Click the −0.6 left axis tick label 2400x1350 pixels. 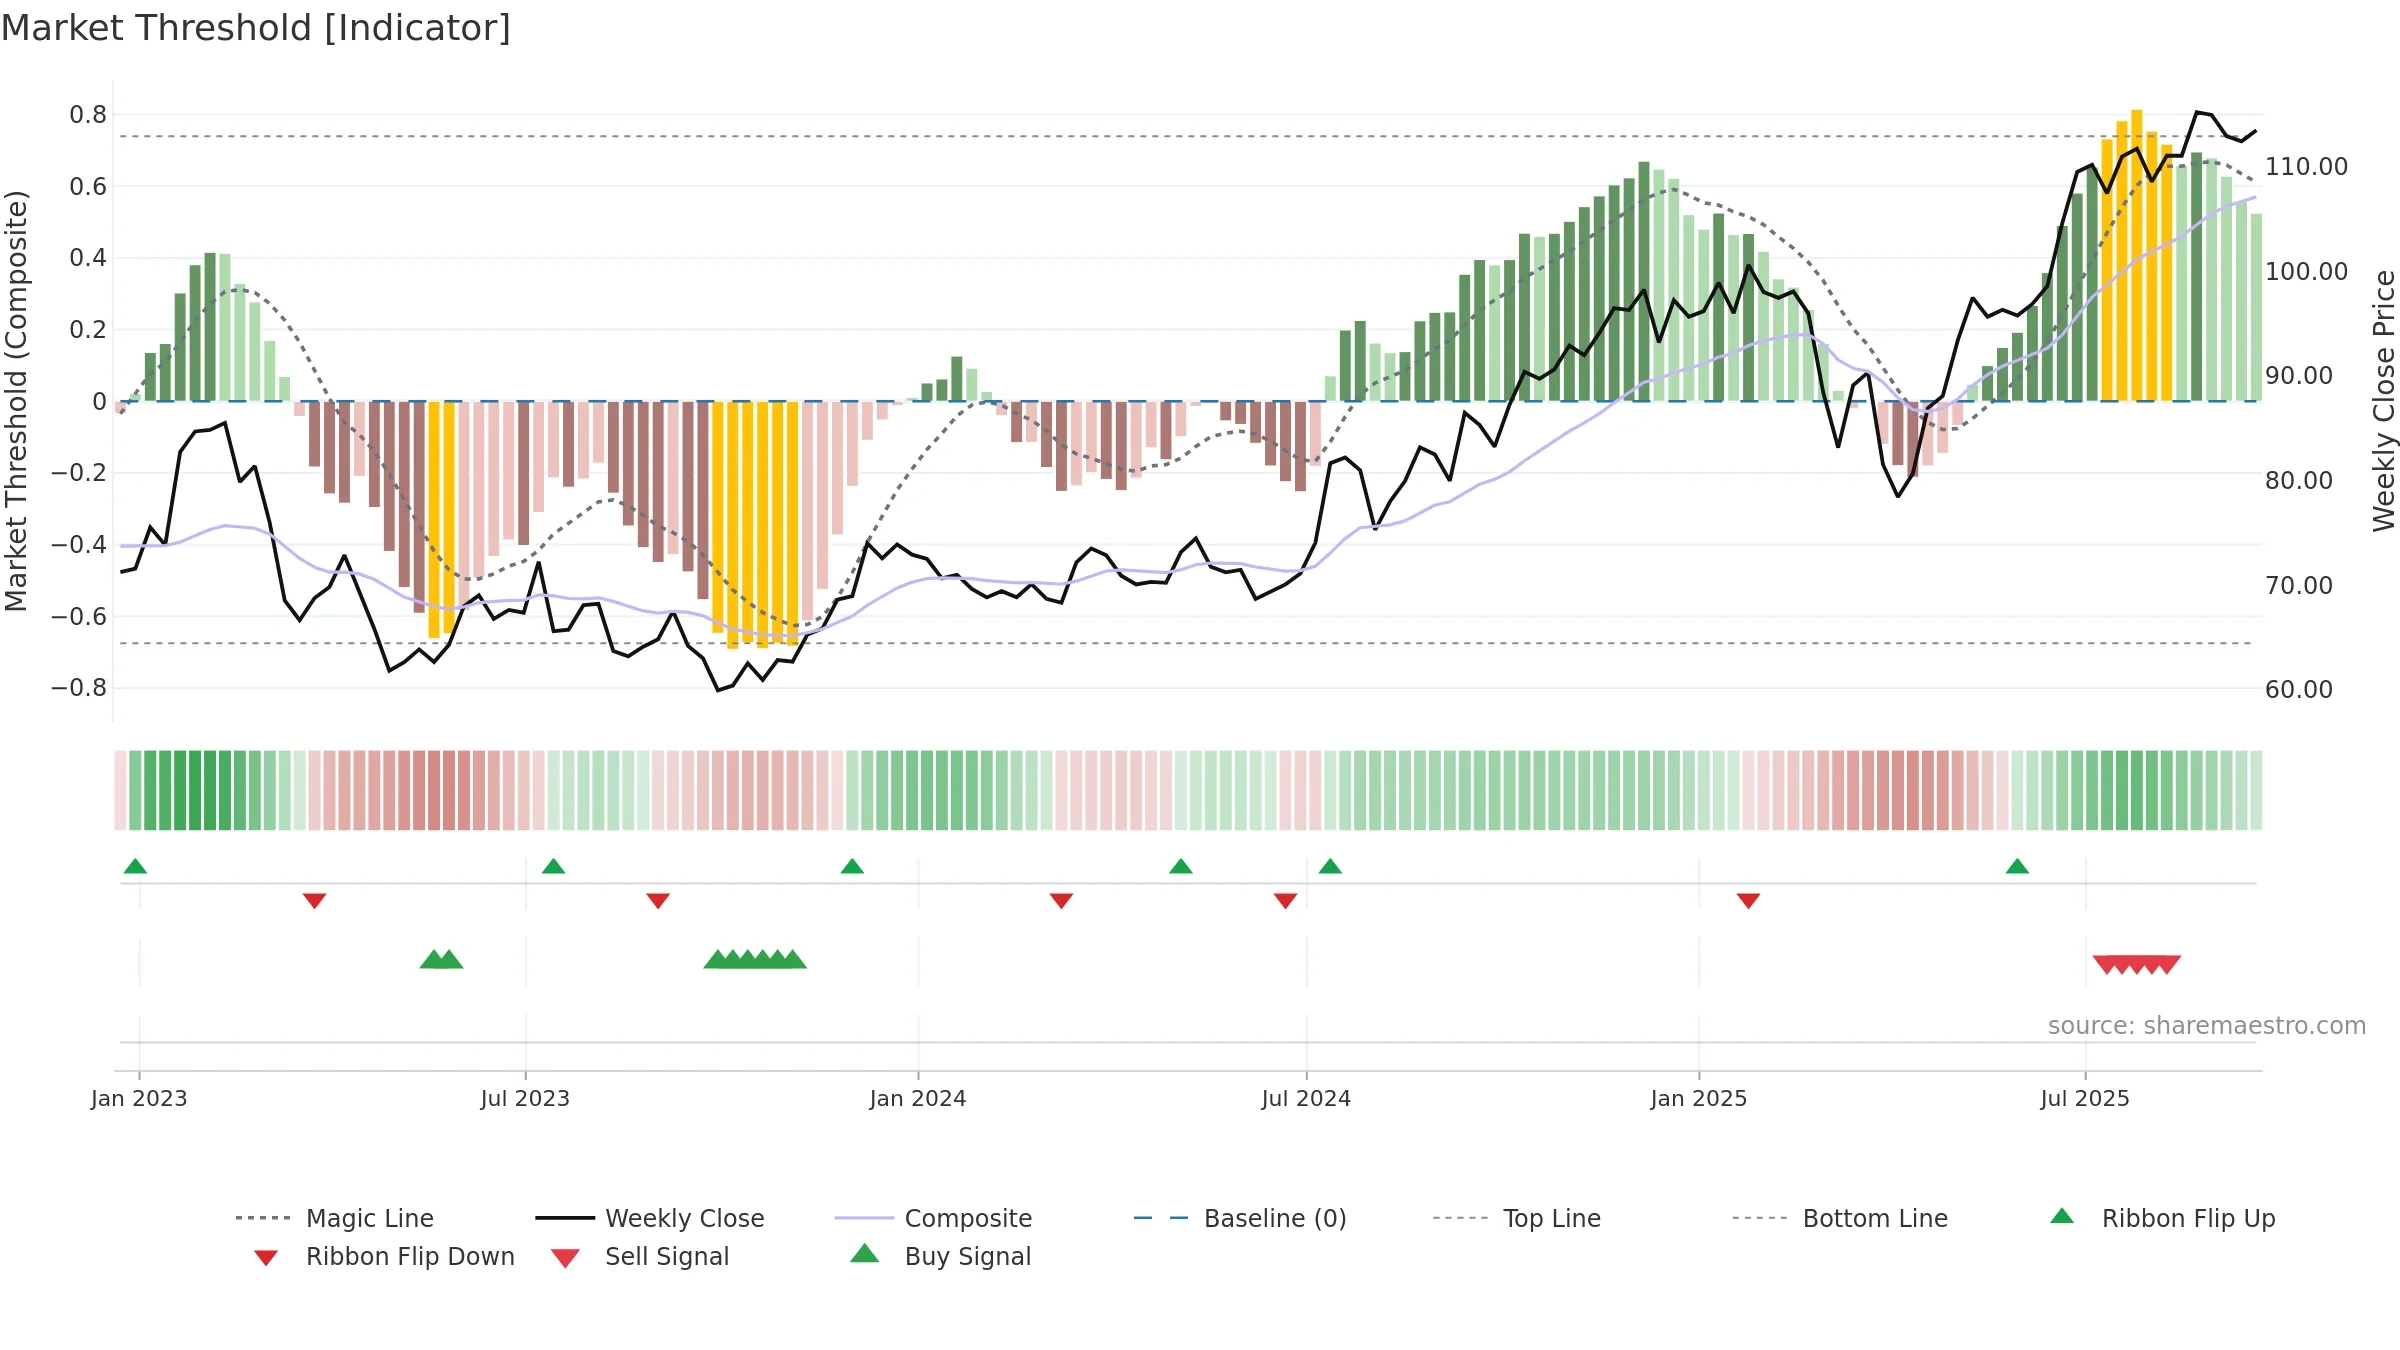pos(79,617)
